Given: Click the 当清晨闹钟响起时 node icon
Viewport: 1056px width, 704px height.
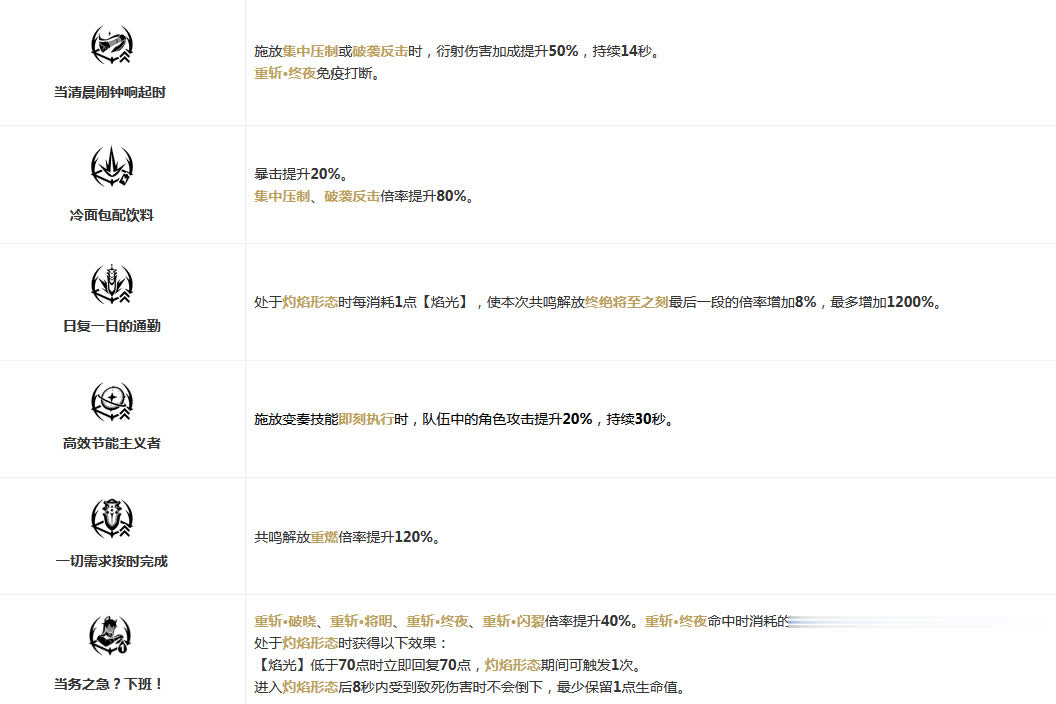Looking at the screenshot, I should pyautogui.click(x=111, y=46).
